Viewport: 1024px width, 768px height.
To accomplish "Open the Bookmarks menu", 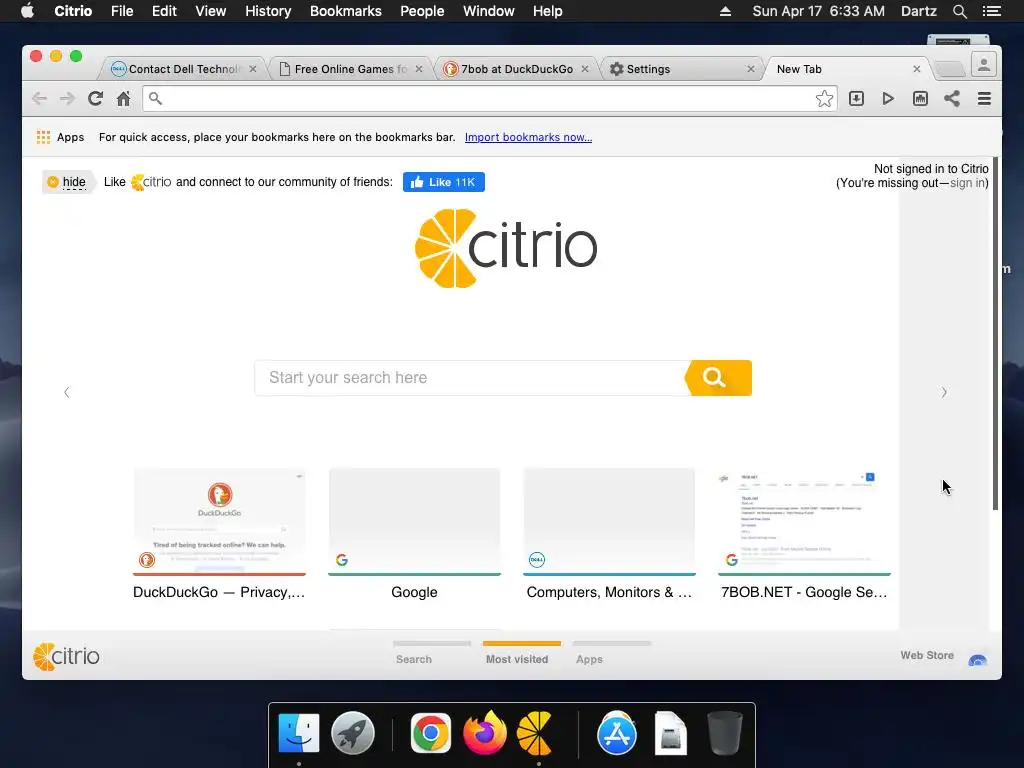I will (345, 11).
